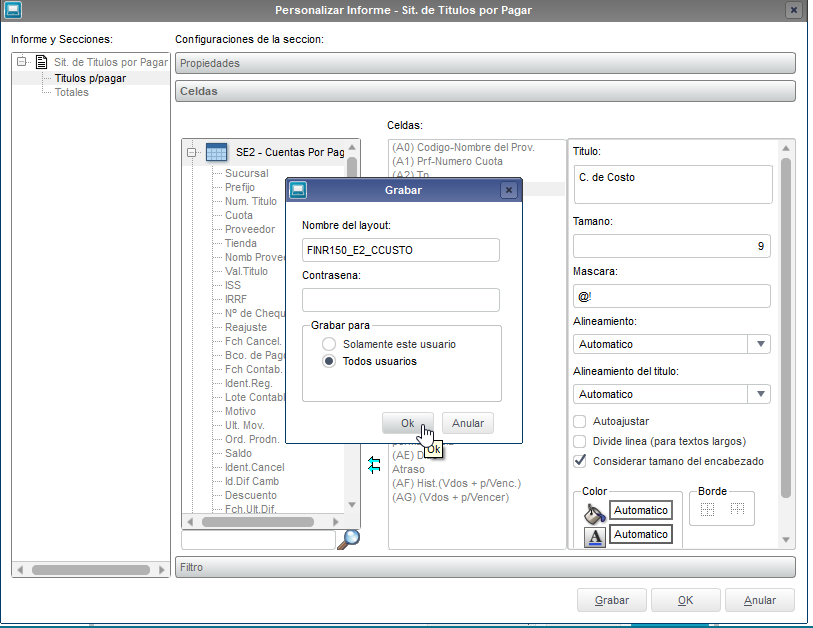Click the second border style icon

[x=737, y=509]
